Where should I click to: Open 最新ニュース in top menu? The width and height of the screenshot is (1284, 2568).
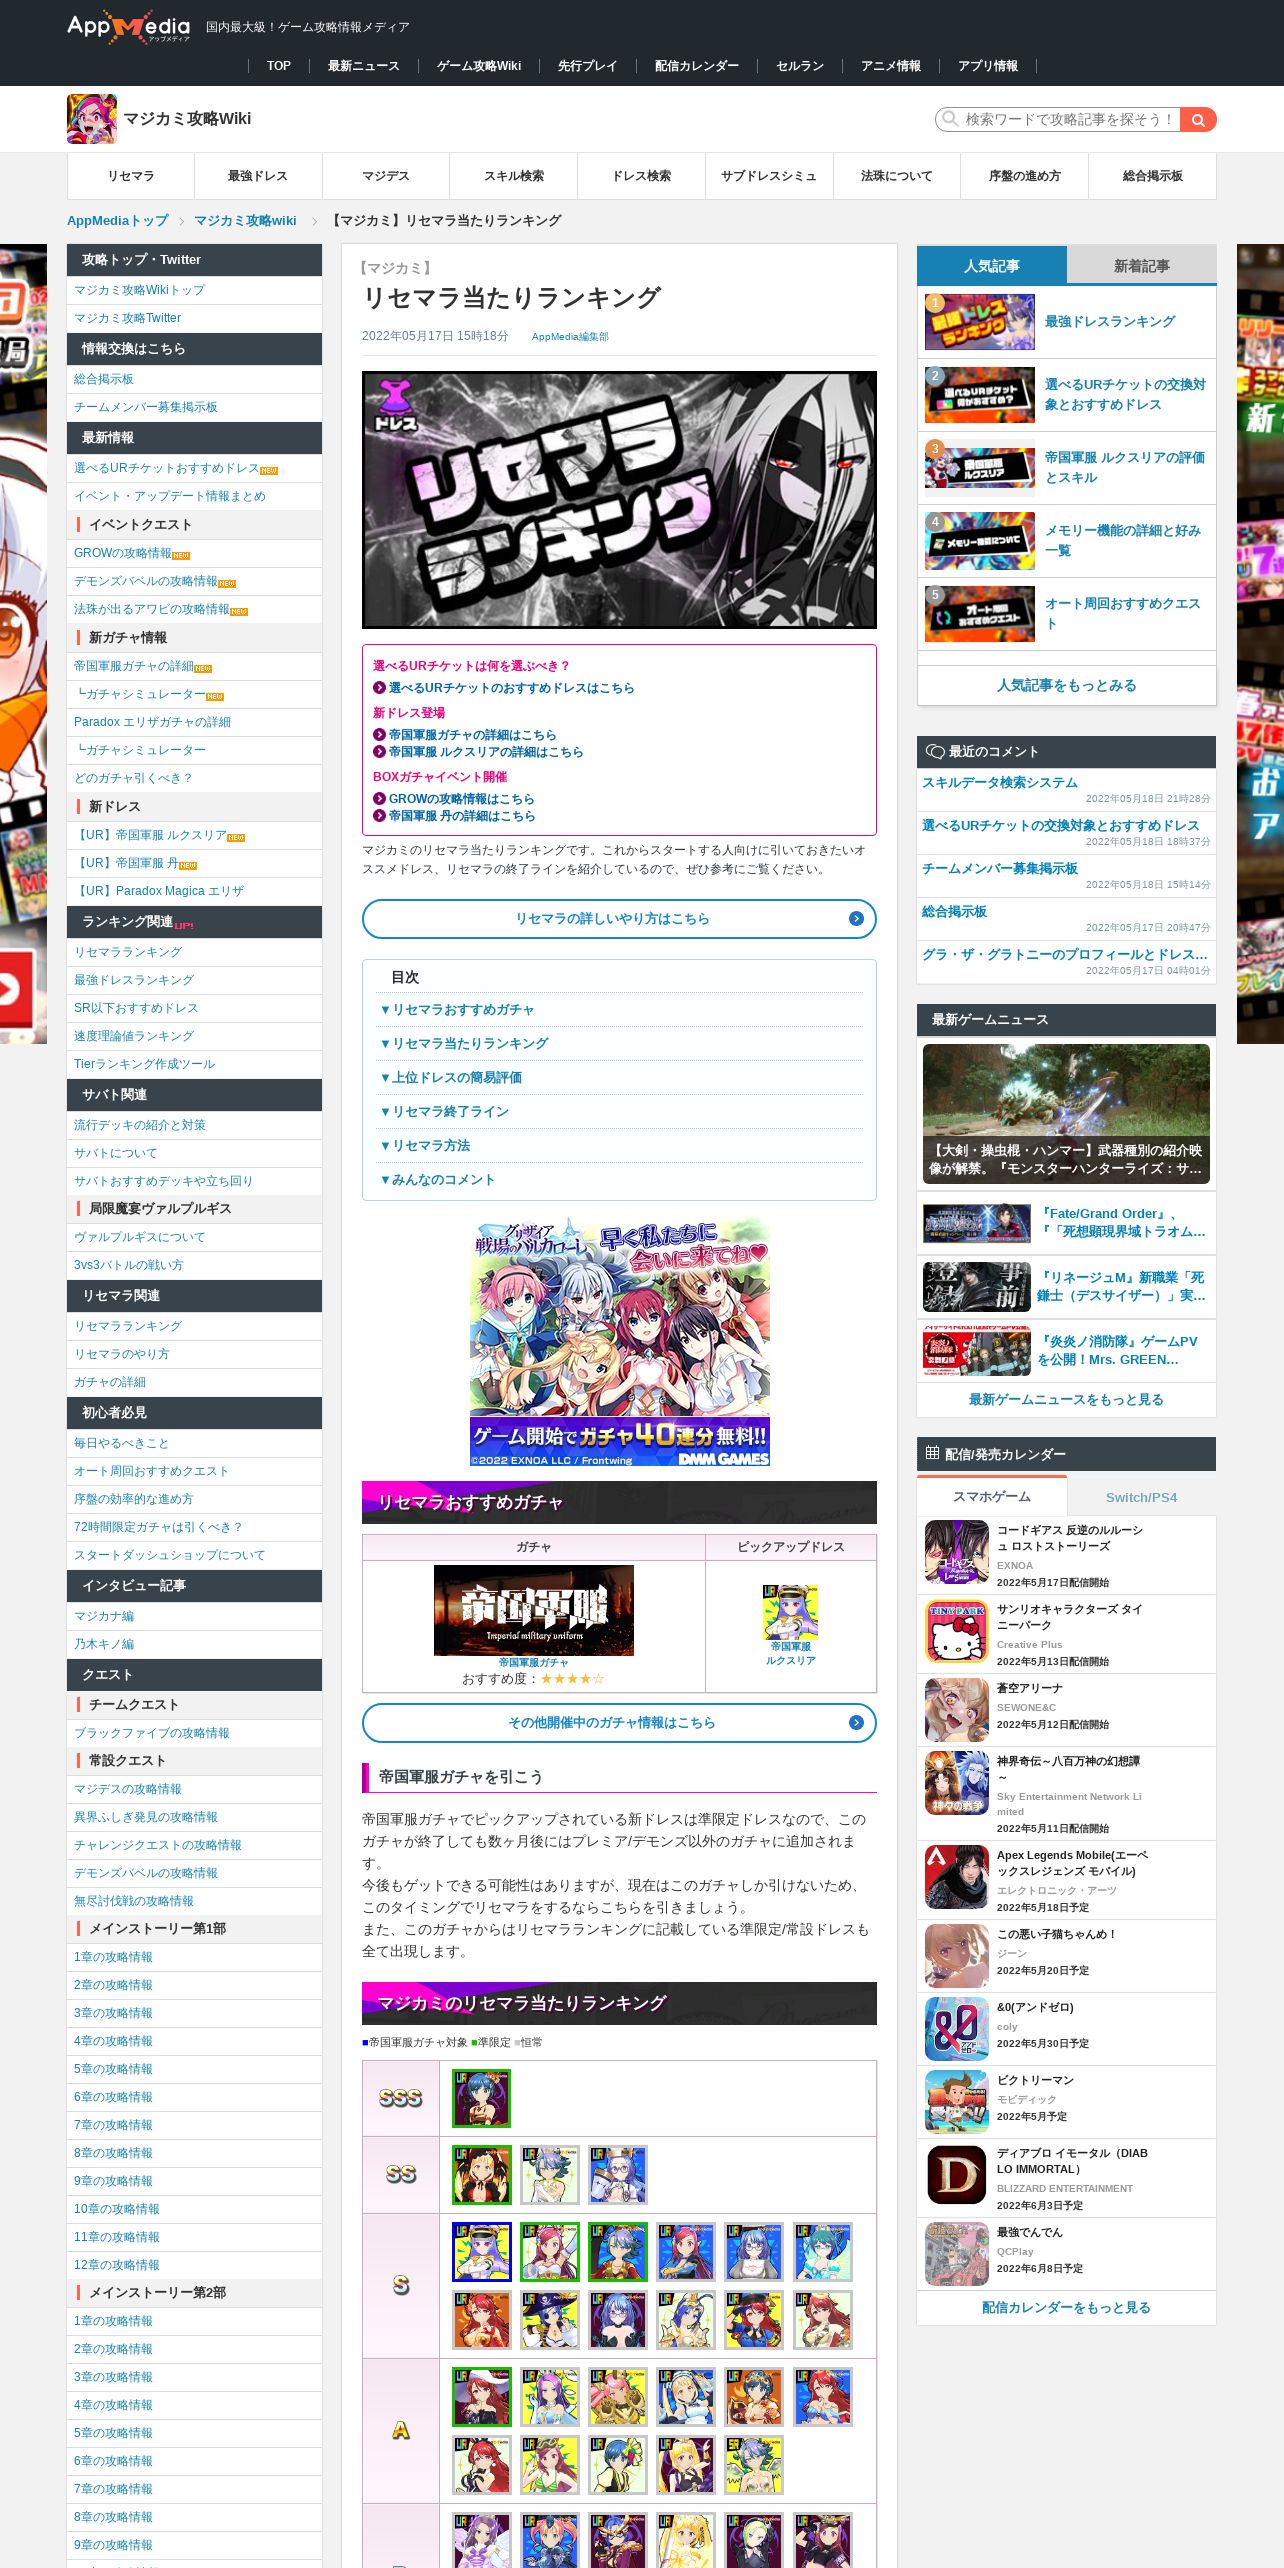[363, 66]
